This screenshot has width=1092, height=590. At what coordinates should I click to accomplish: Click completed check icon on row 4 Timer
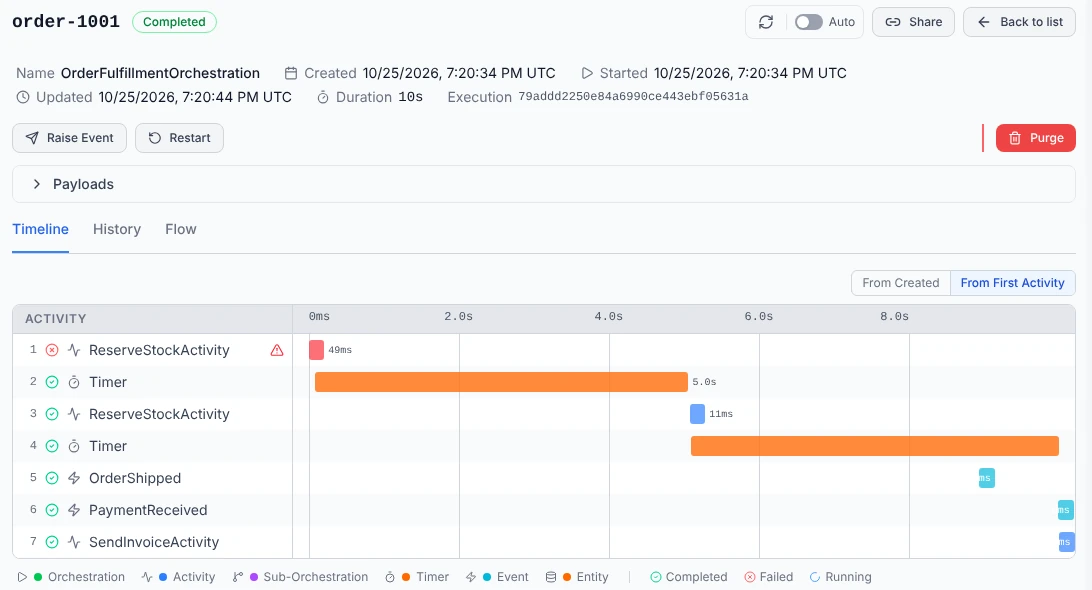(x=52, y=446)
